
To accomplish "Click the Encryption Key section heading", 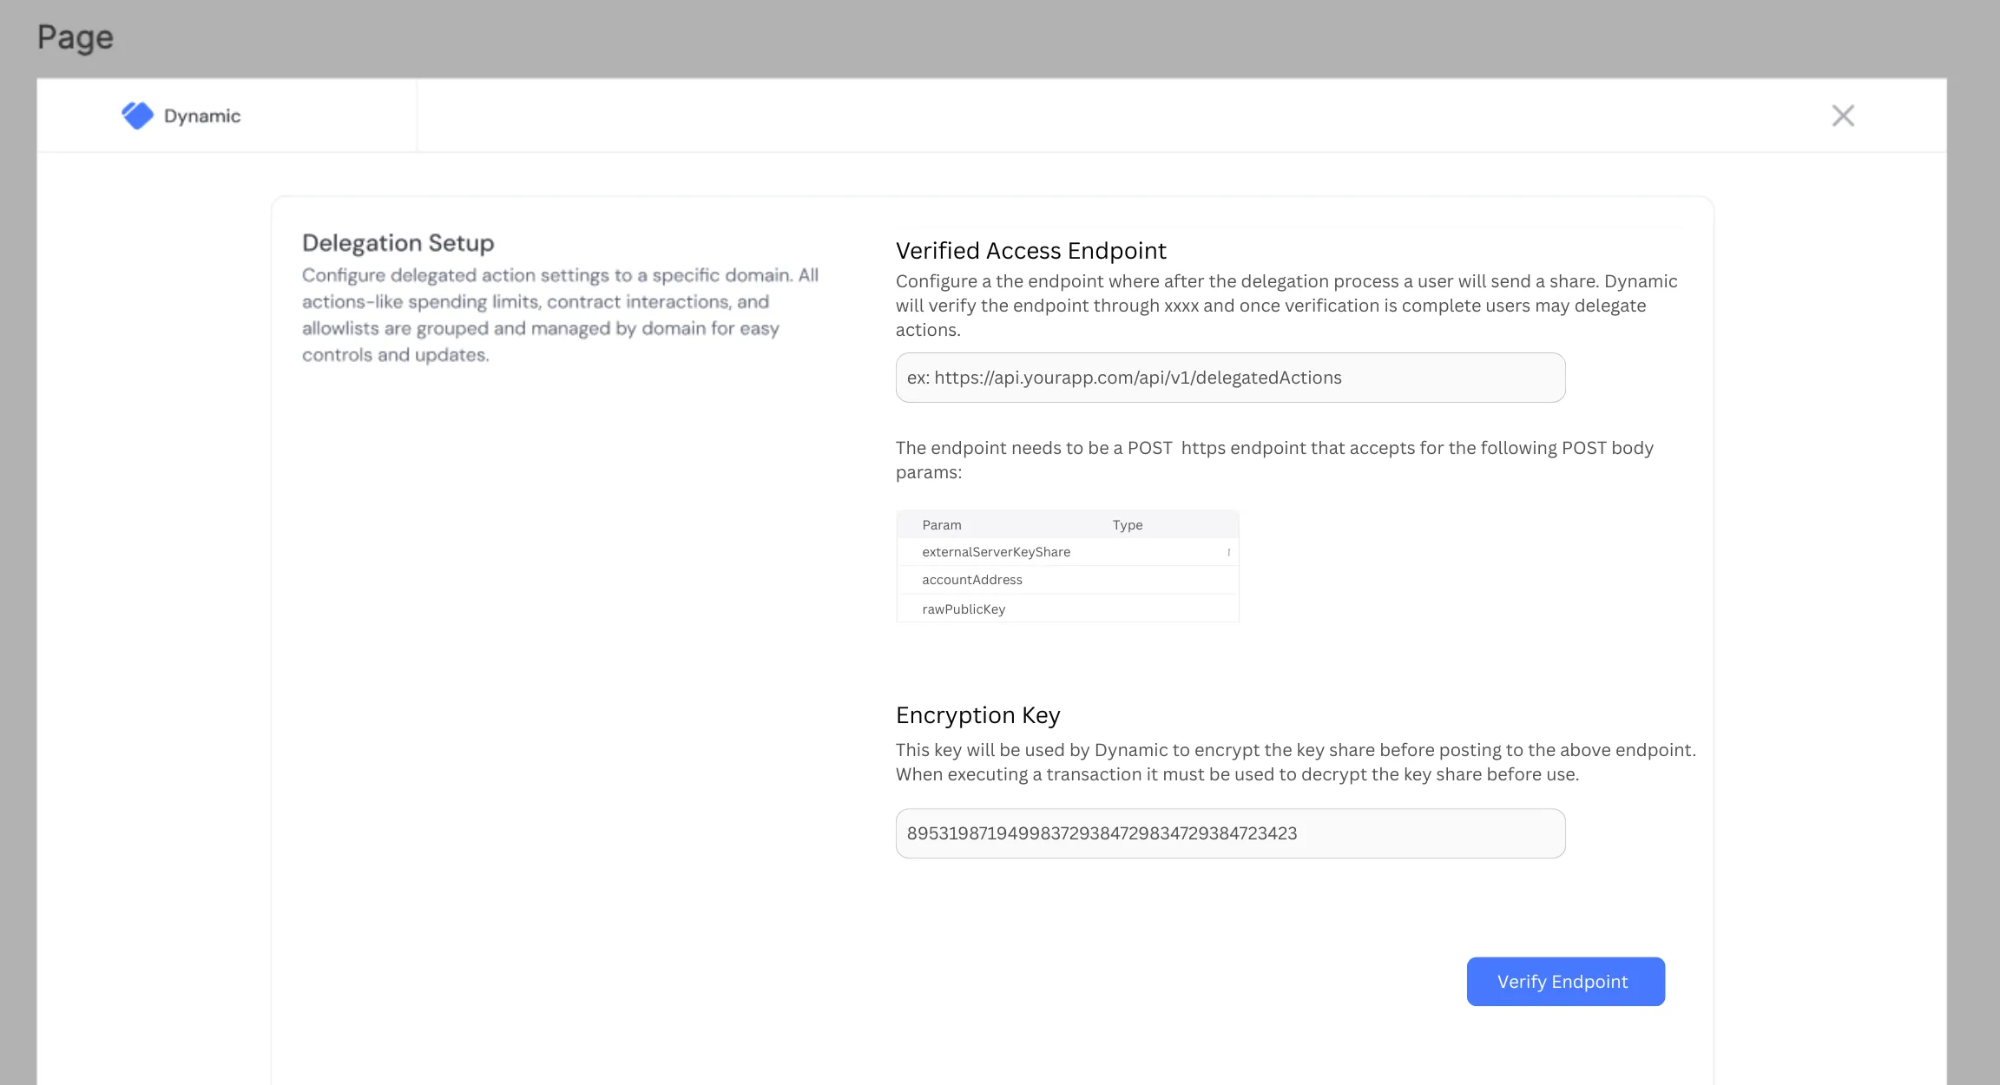I will (977, 716).
